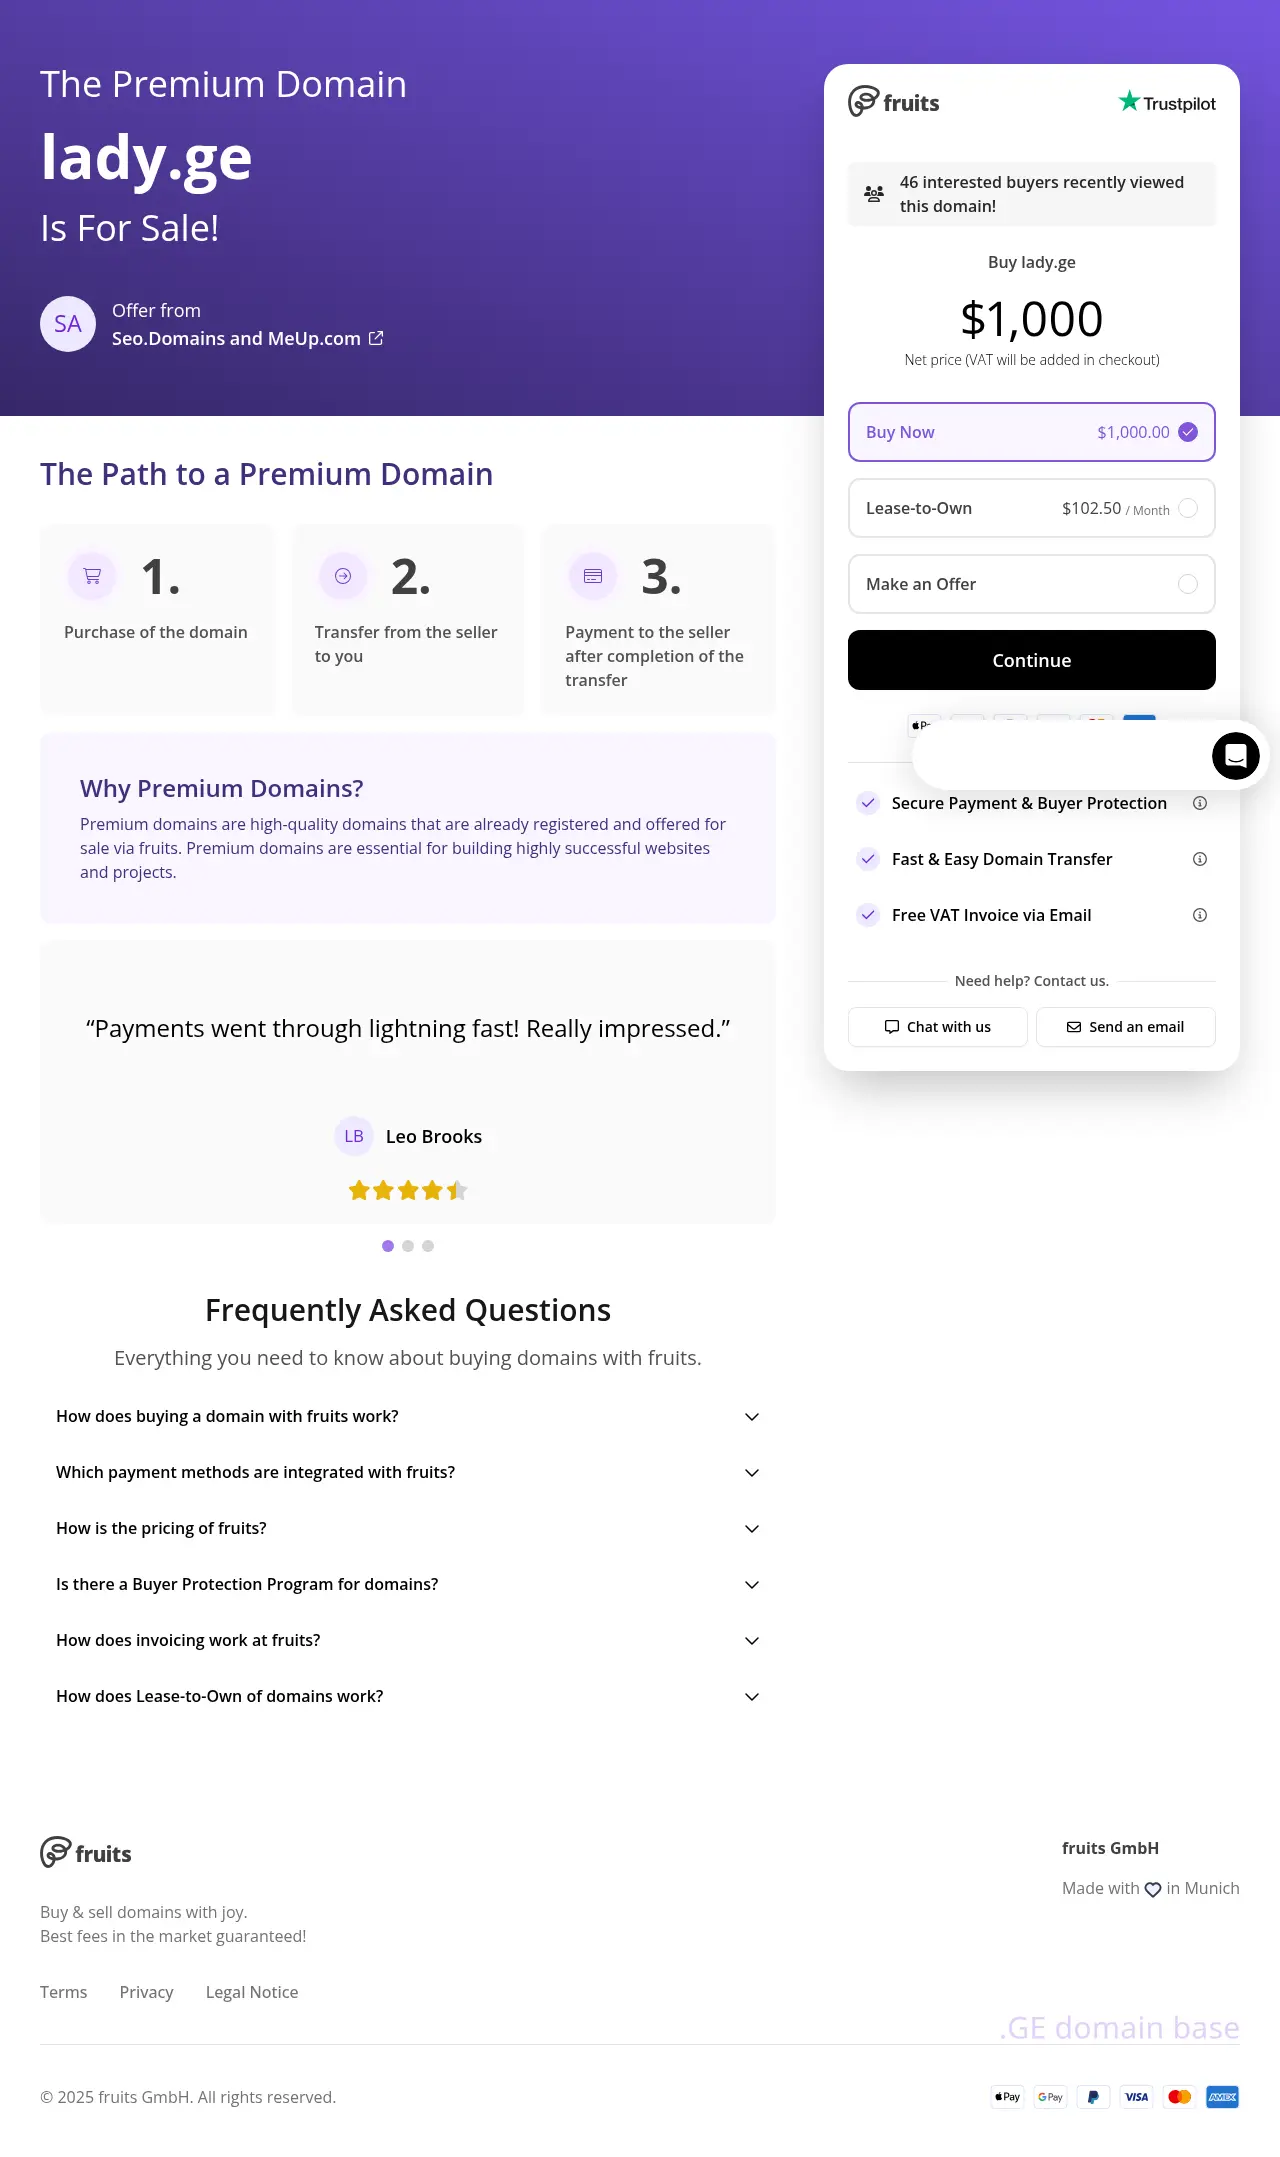Click the Trustpilot star logo
1280x2157 pixels.
[x=1166, y=102]
